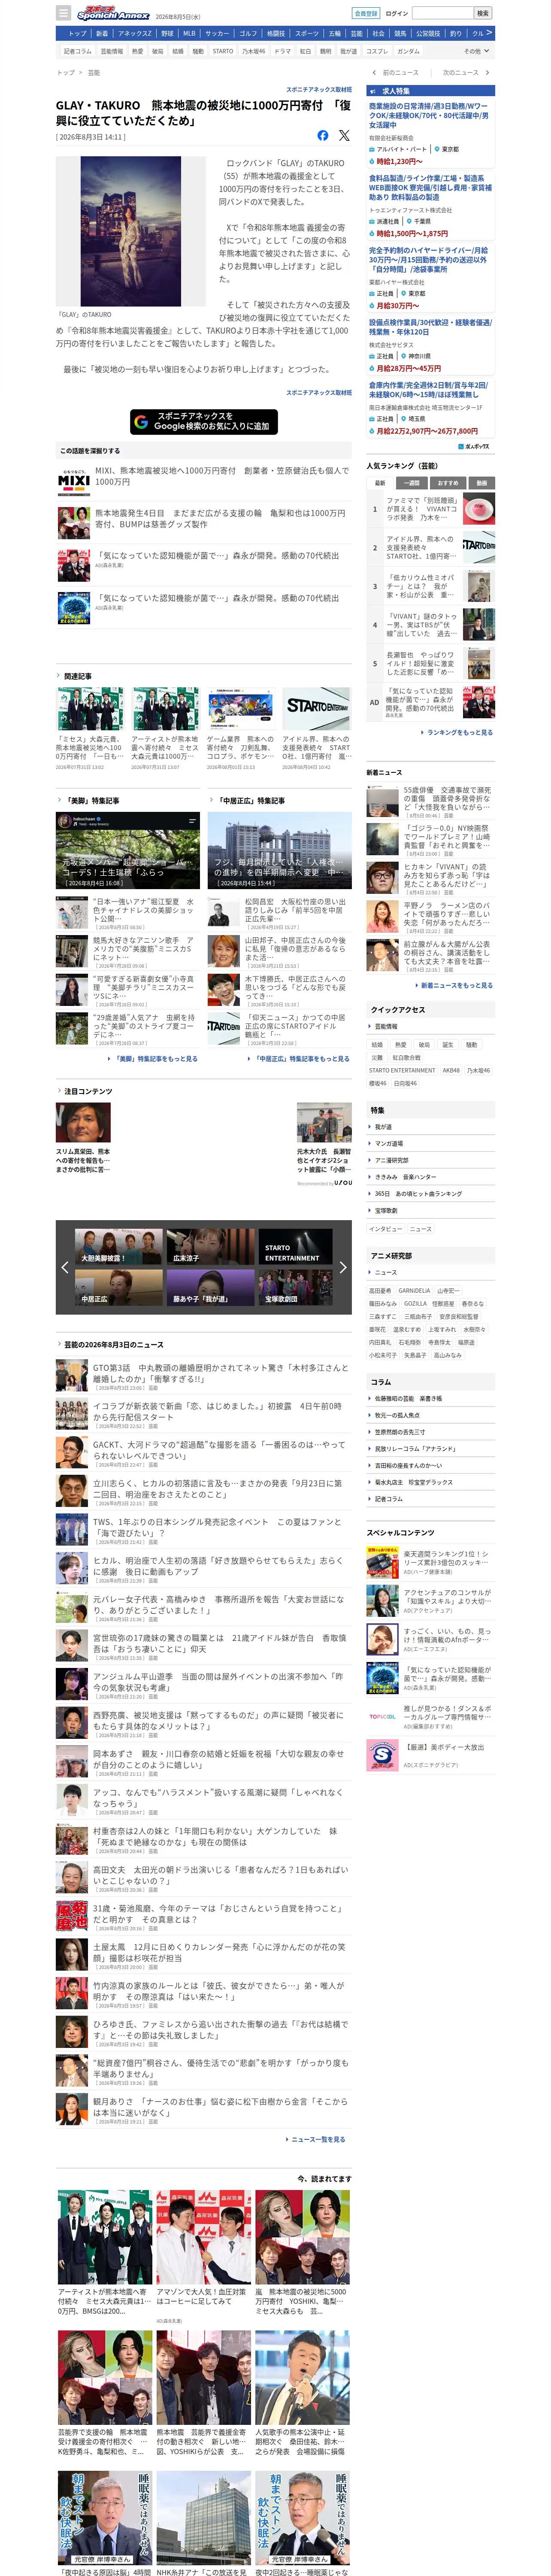
Task: Open the 競馬 navigation tab
Action: coord(400,33)
